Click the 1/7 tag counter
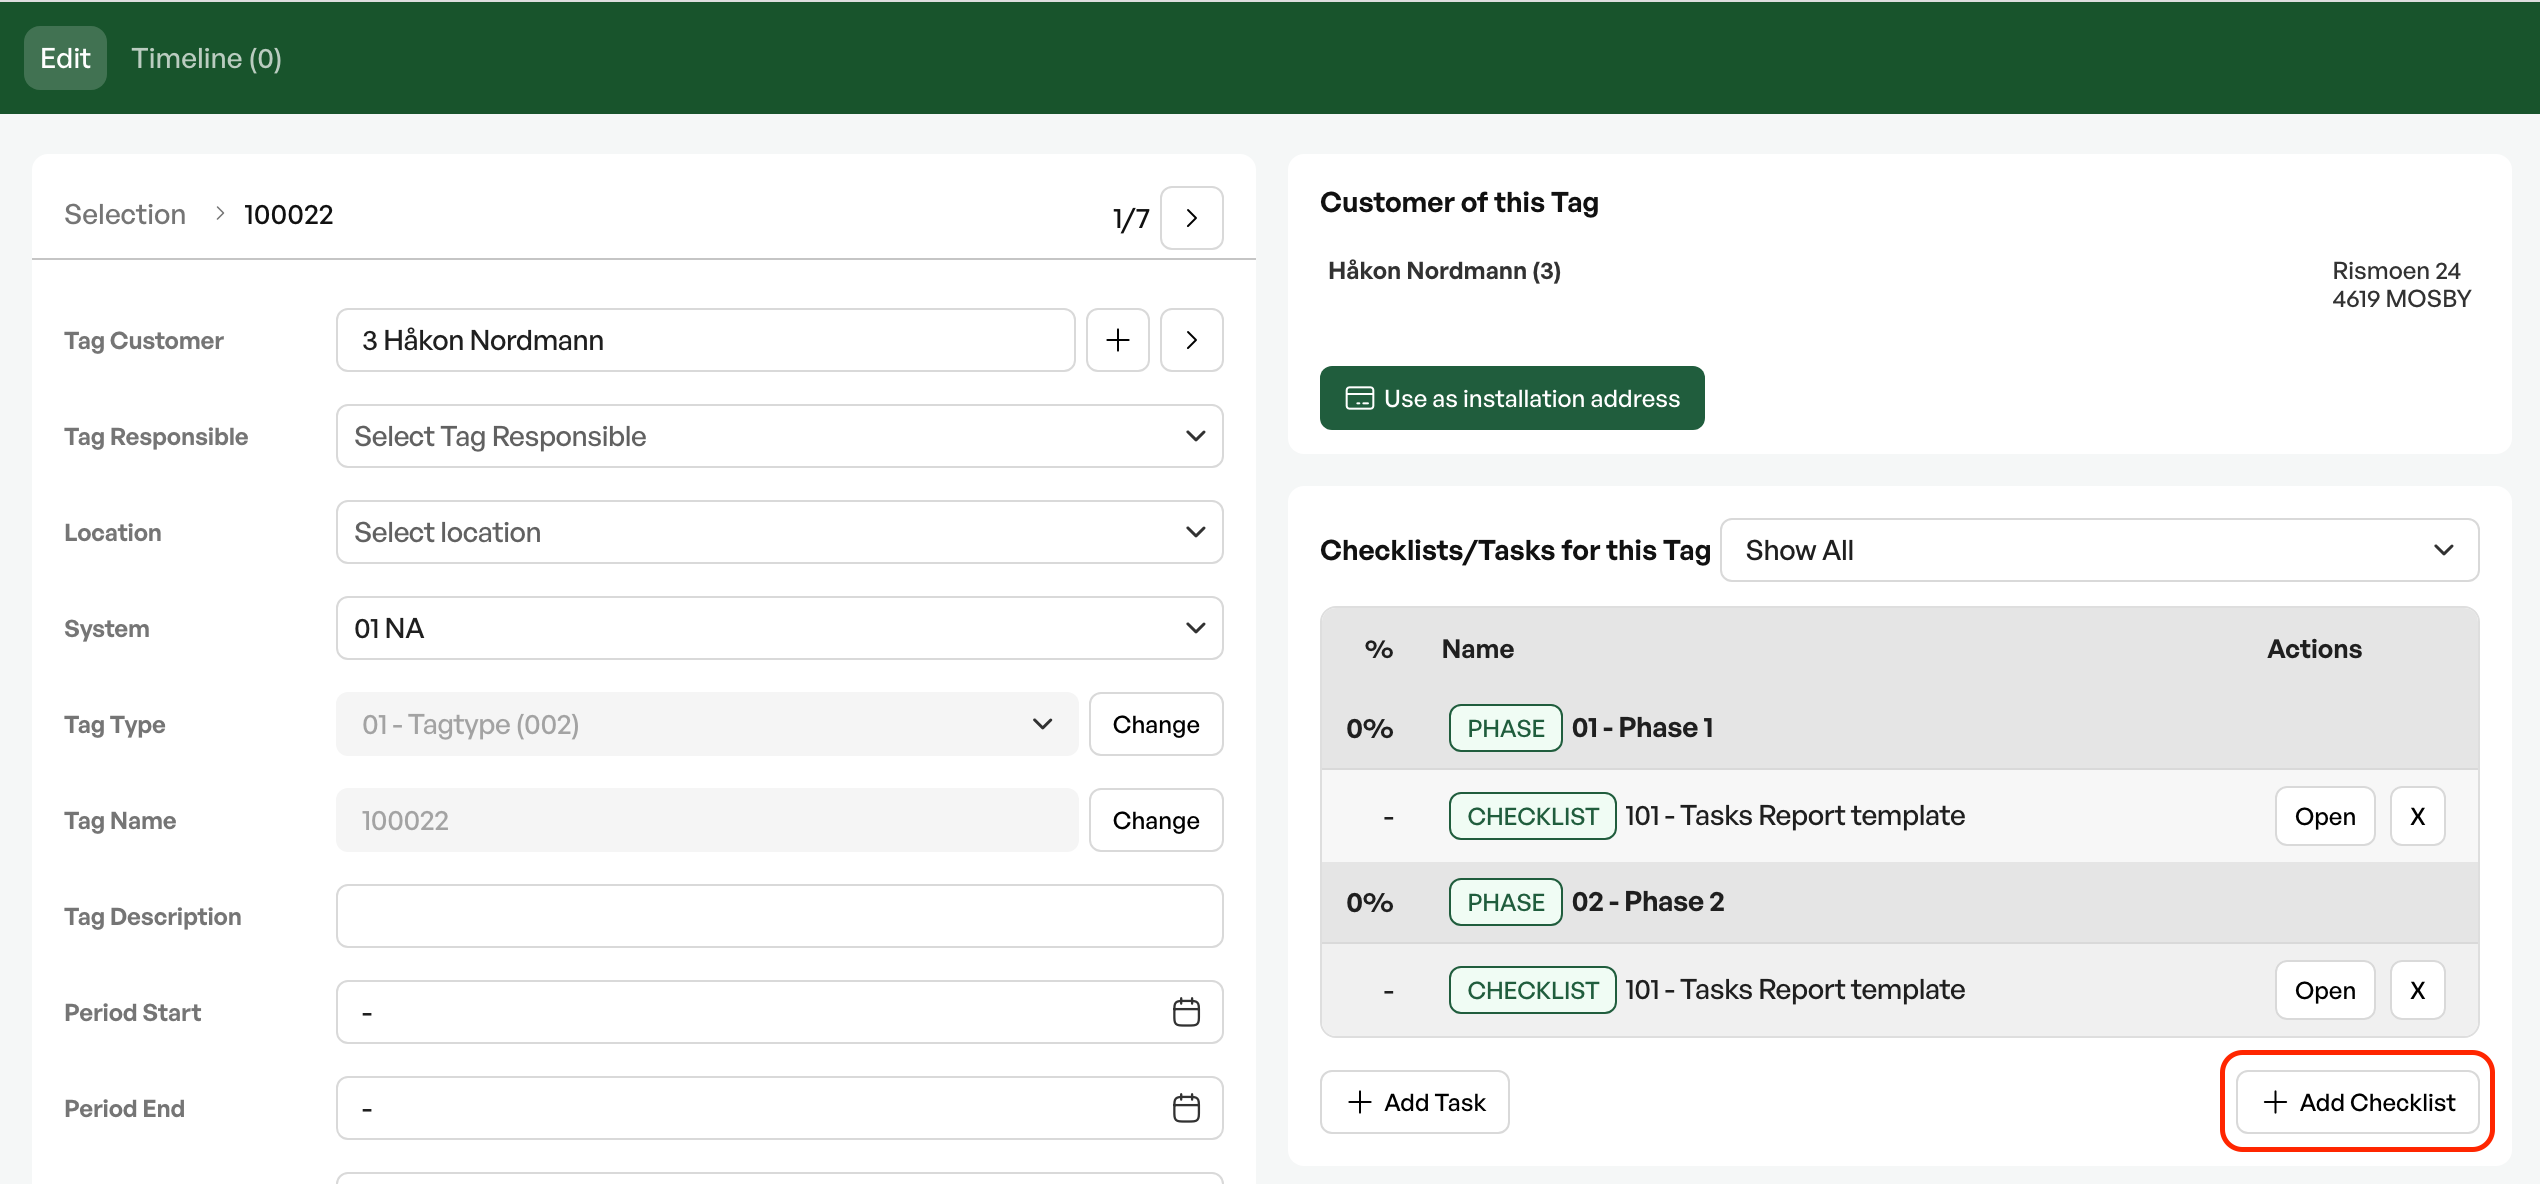Screen dimensions: 2540x1184 (x=1131, y=218)
